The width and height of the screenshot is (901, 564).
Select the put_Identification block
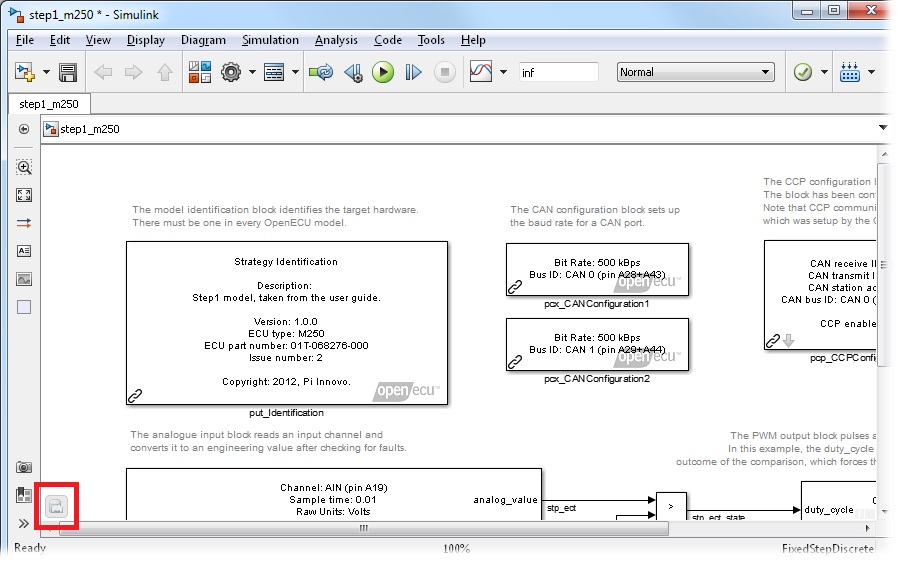[287, 323]
